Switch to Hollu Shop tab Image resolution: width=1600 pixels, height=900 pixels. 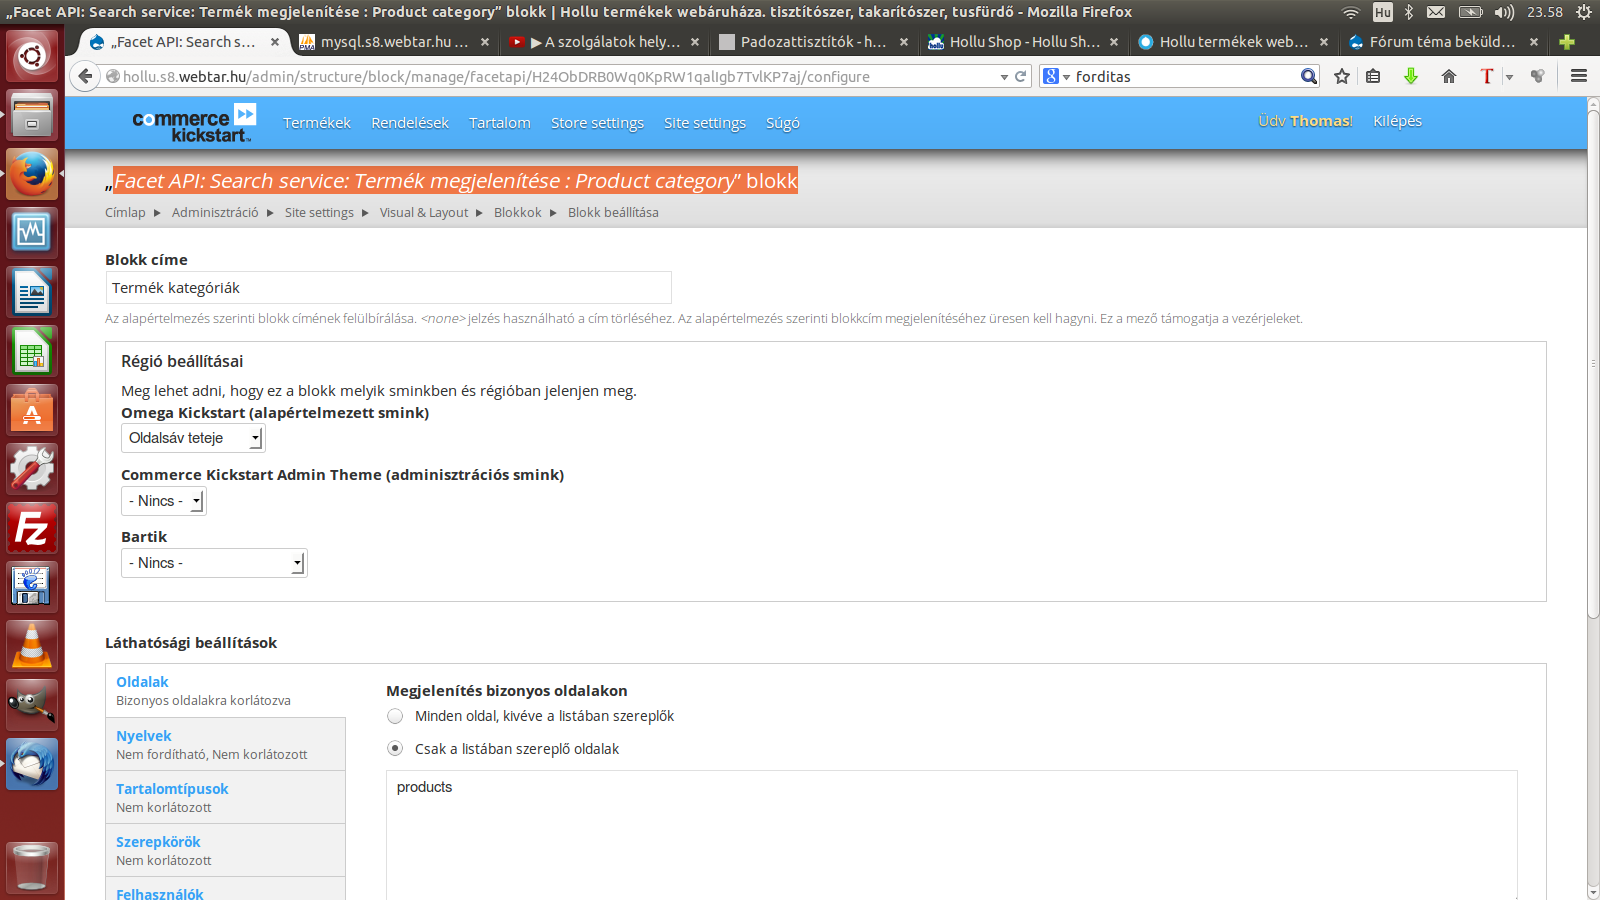[x=1023, y=42]
